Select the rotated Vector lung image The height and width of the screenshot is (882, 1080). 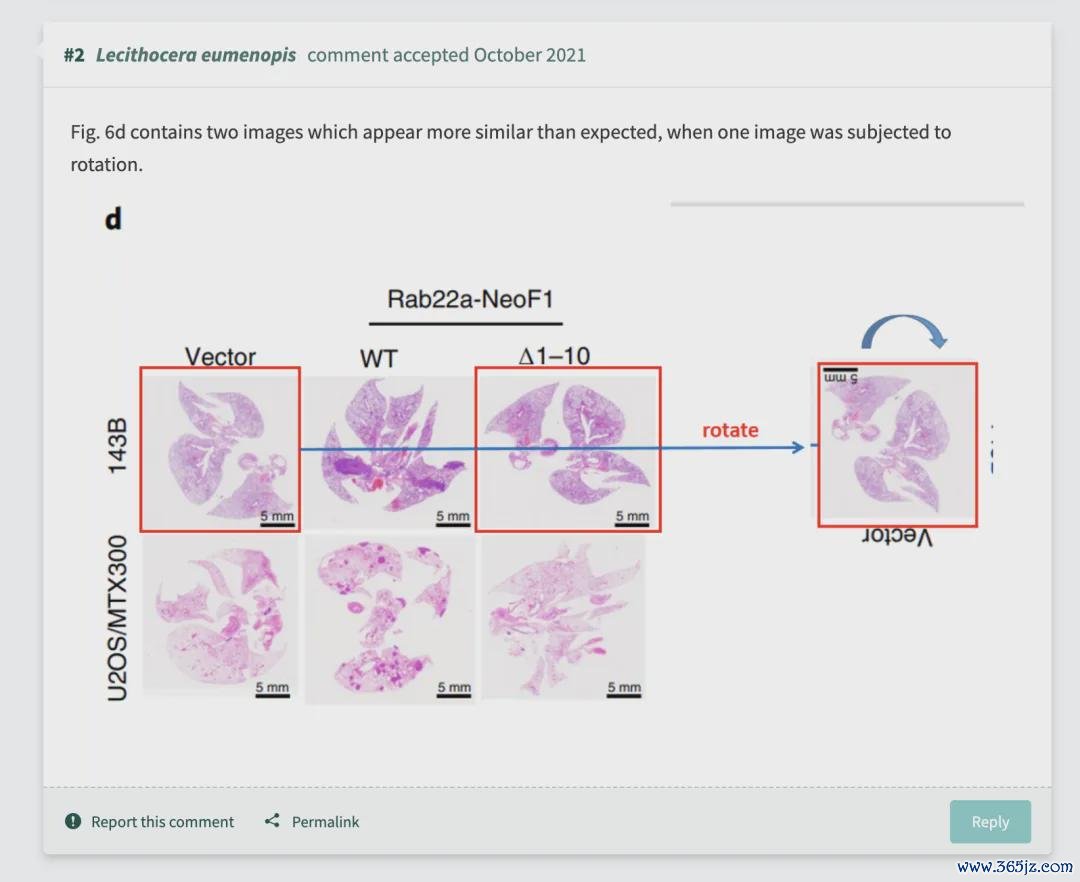point(897,445)
